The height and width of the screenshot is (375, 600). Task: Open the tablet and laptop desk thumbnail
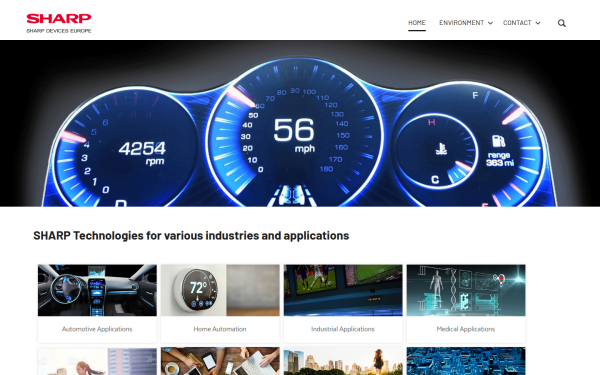tap(220, 361)
